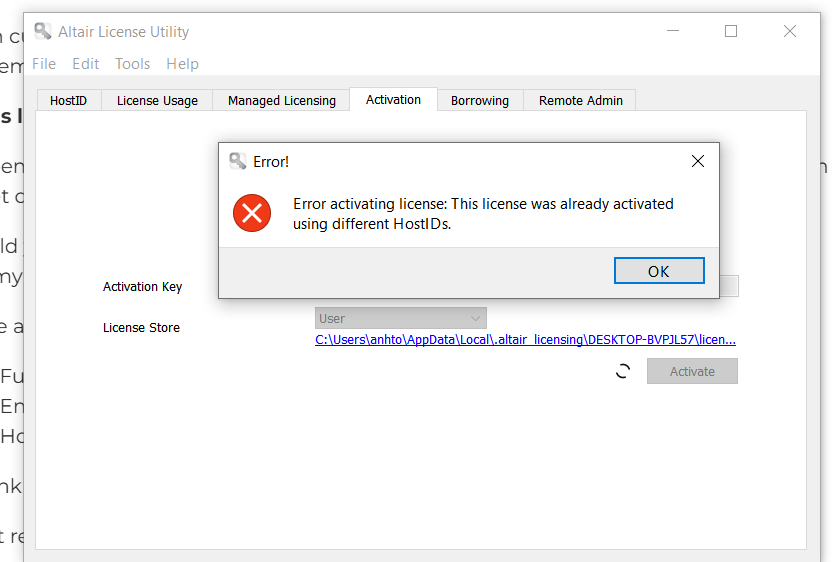Open the Managed Licensing tab
832x562 pixels.
pyautogui.click(x=282, y=100)
